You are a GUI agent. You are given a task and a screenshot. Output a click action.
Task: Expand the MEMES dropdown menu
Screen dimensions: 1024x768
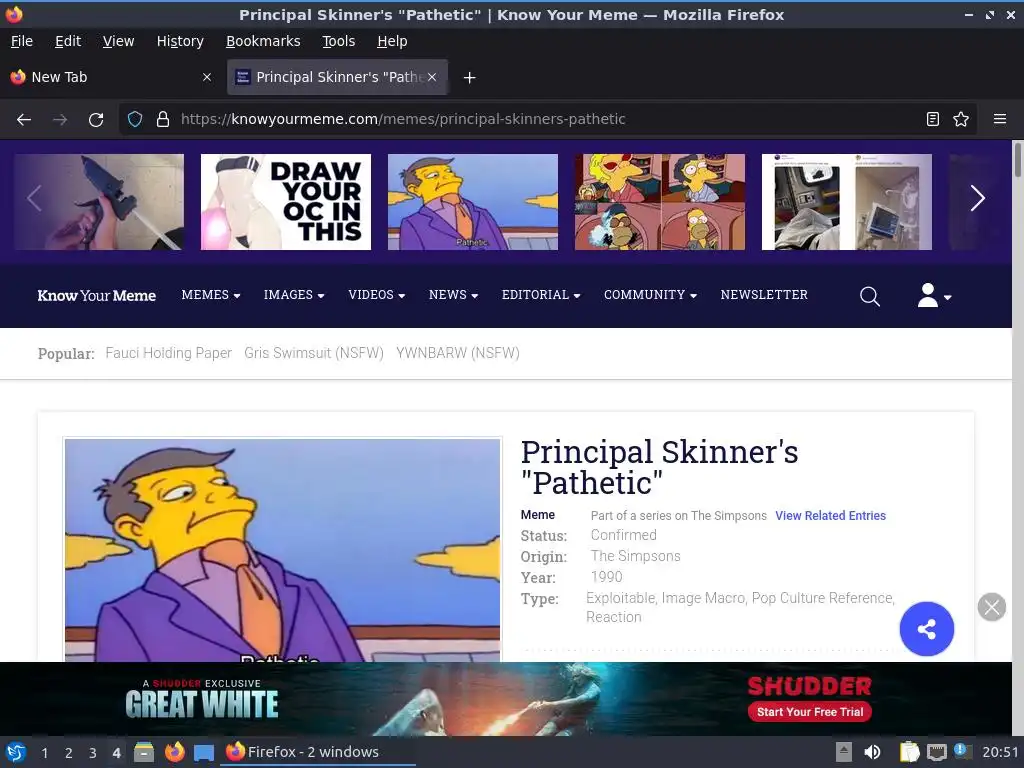tap(211, 295)
